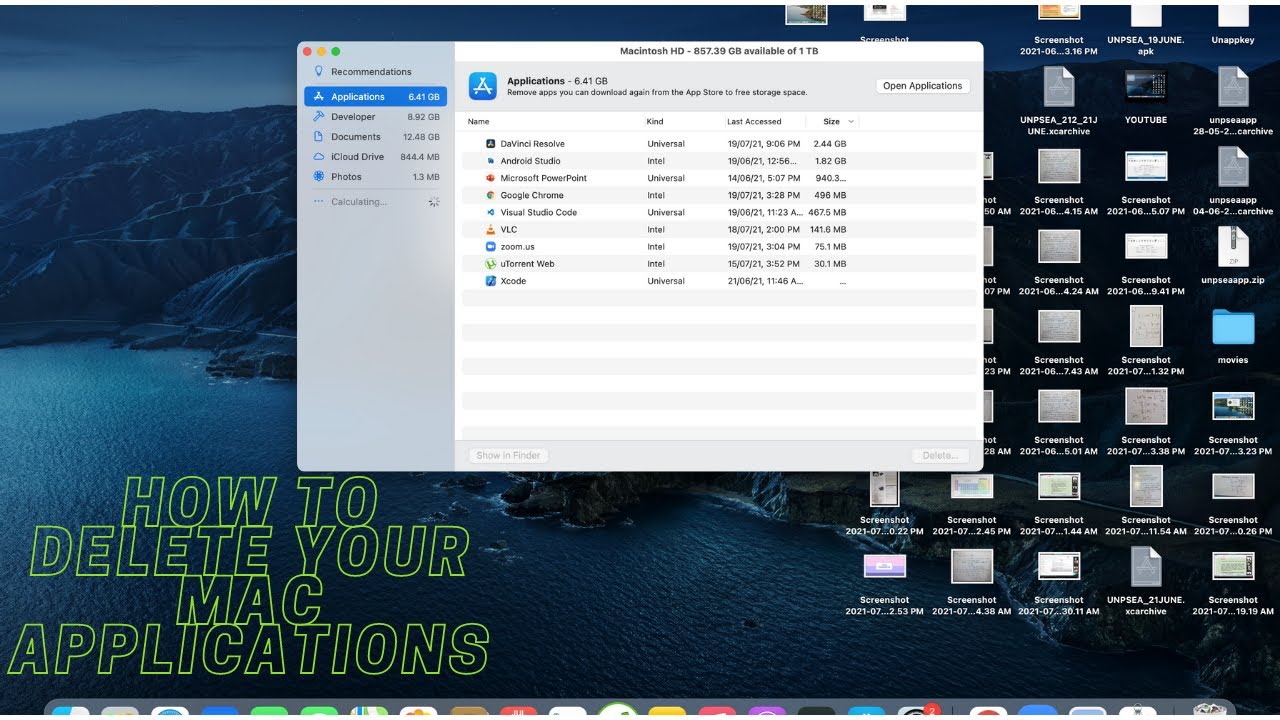Click the Show in Finder button
This screenshot has height=720, width=1280.
click(508, 455)
